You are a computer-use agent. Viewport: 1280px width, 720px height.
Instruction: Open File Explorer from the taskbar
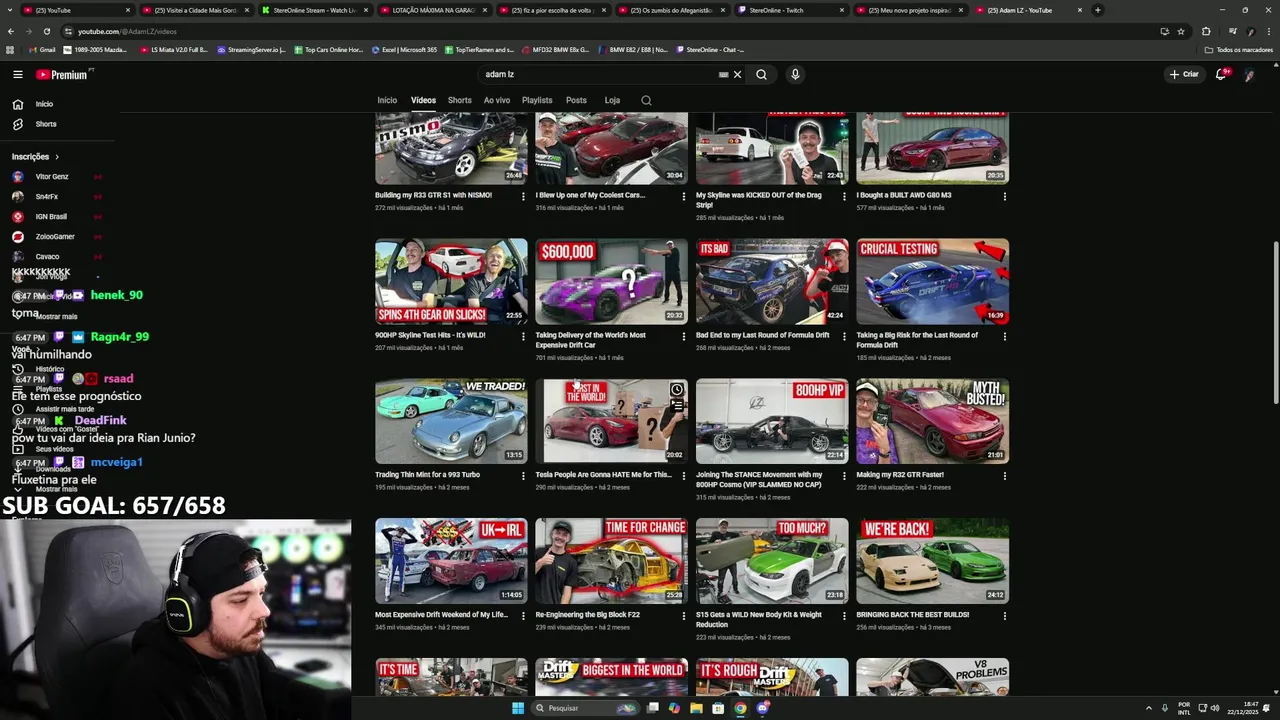[x=696, y=708]
